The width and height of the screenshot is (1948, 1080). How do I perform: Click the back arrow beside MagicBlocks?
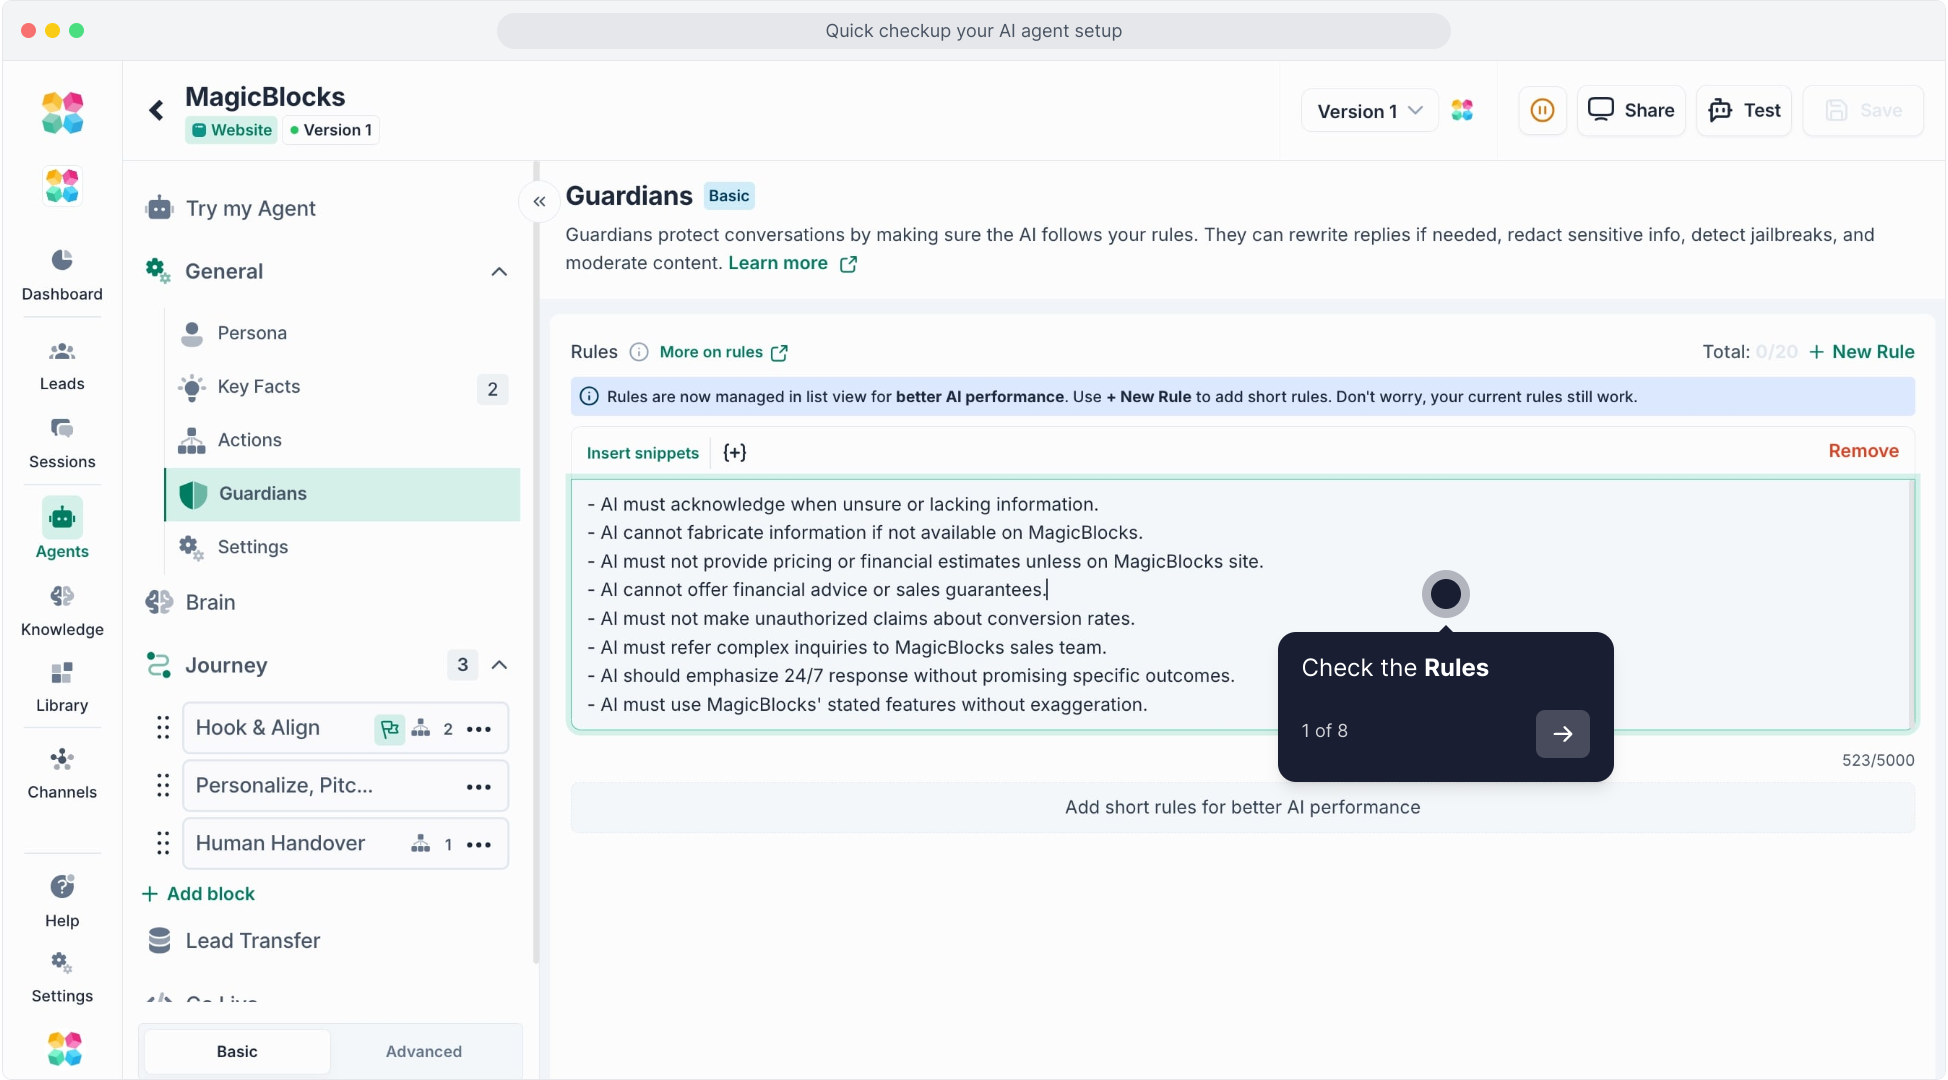(x=156, y=110)
